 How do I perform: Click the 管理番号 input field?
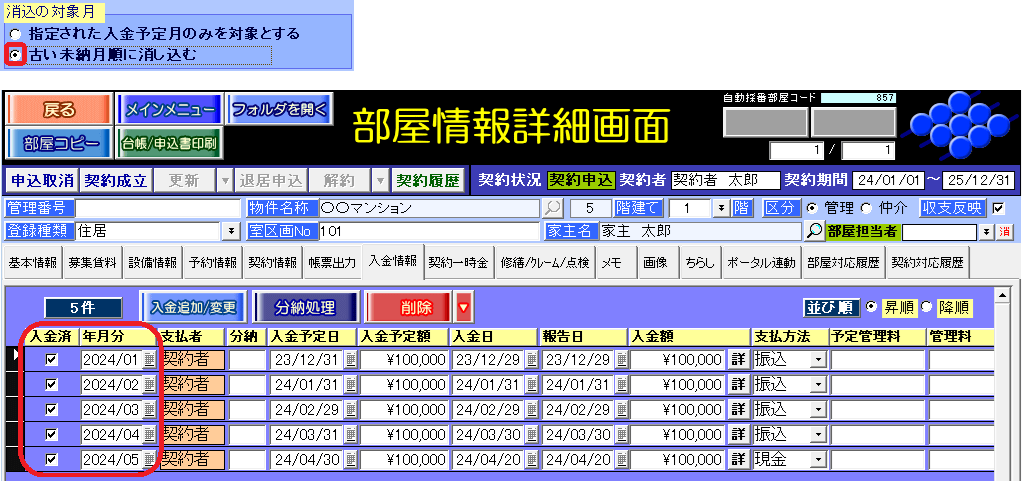(158, 208)
